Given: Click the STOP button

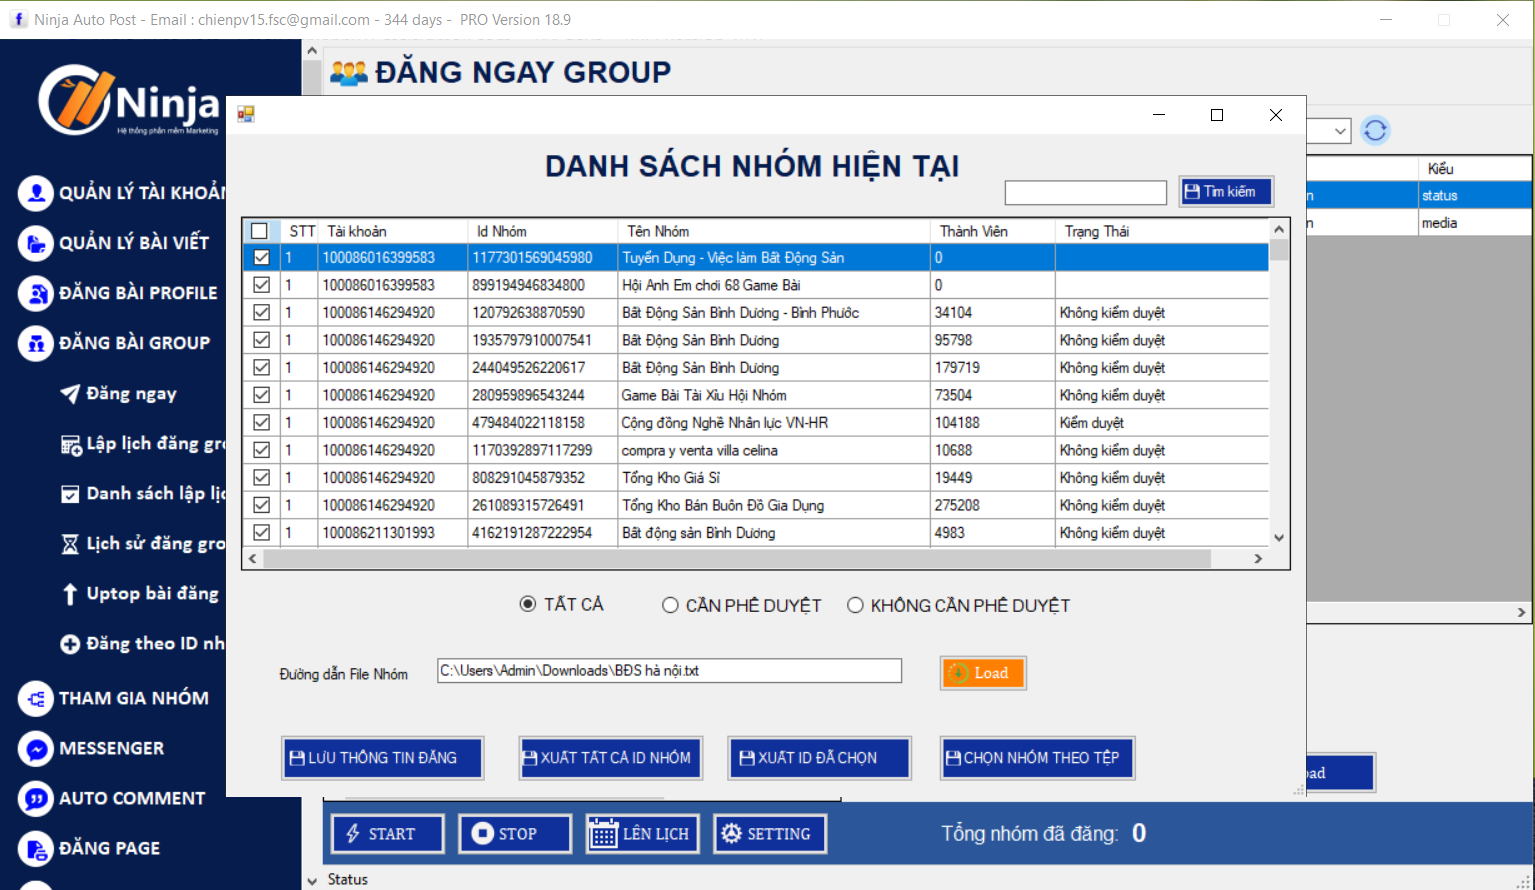Looking at the screenshot, I should [x=515, y=834].
